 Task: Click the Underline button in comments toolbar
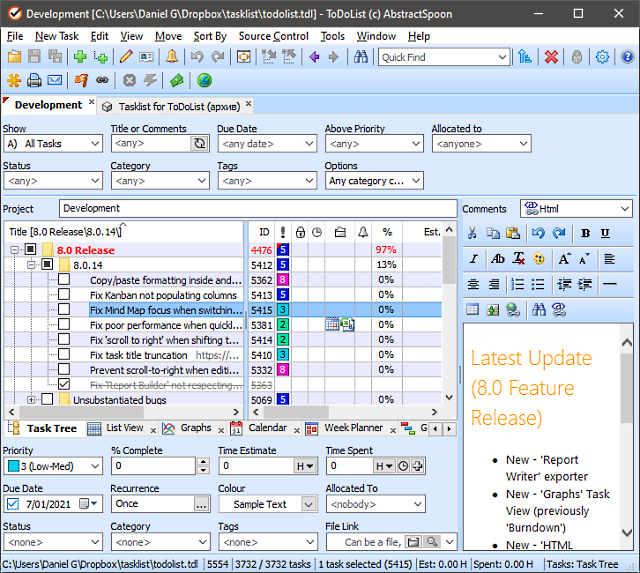pos(605,233)
